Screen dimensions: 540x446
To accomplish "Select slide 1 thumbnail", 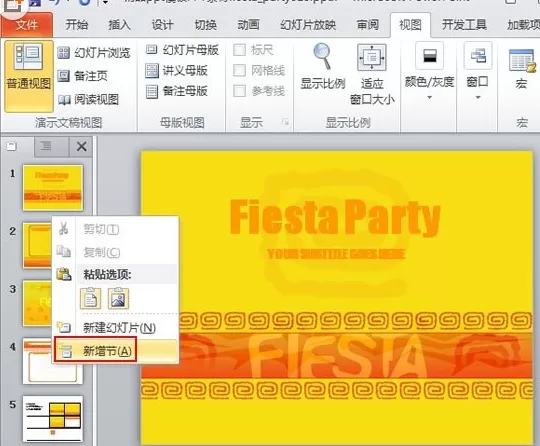I will pyautogui.click(x=53, y=187).
